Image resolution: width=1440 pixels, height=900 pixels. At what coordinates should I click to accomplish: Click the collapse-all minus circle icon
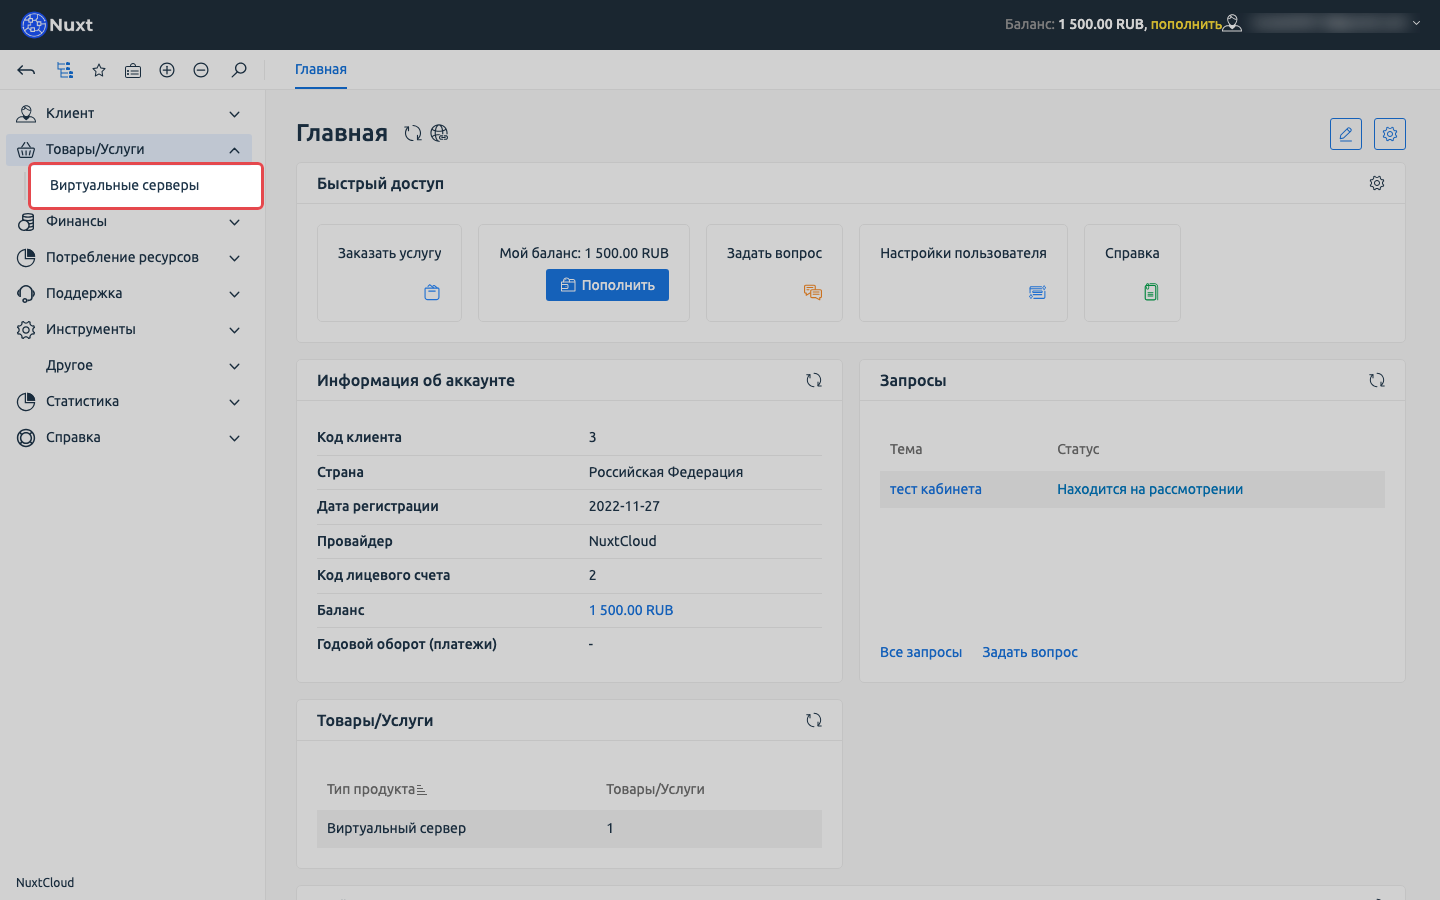[x=201, y=70]
